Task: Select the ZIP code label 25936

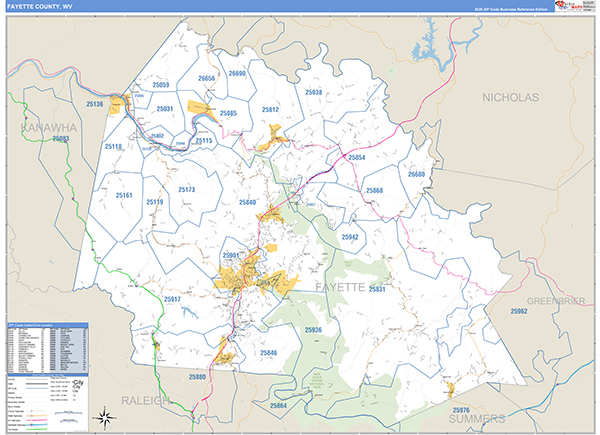Action: click(x=313, y=330)
